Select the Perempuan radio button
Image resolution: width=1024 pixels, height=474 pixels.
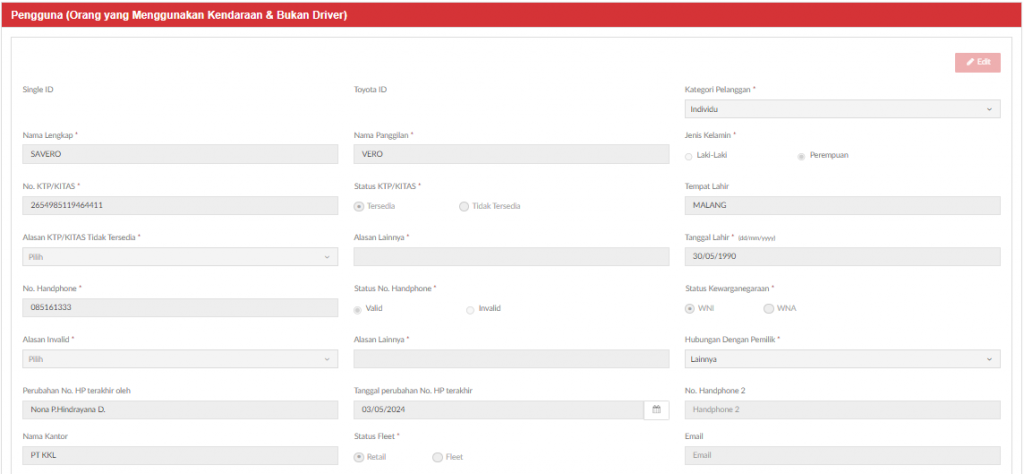(x=801, y=156)
